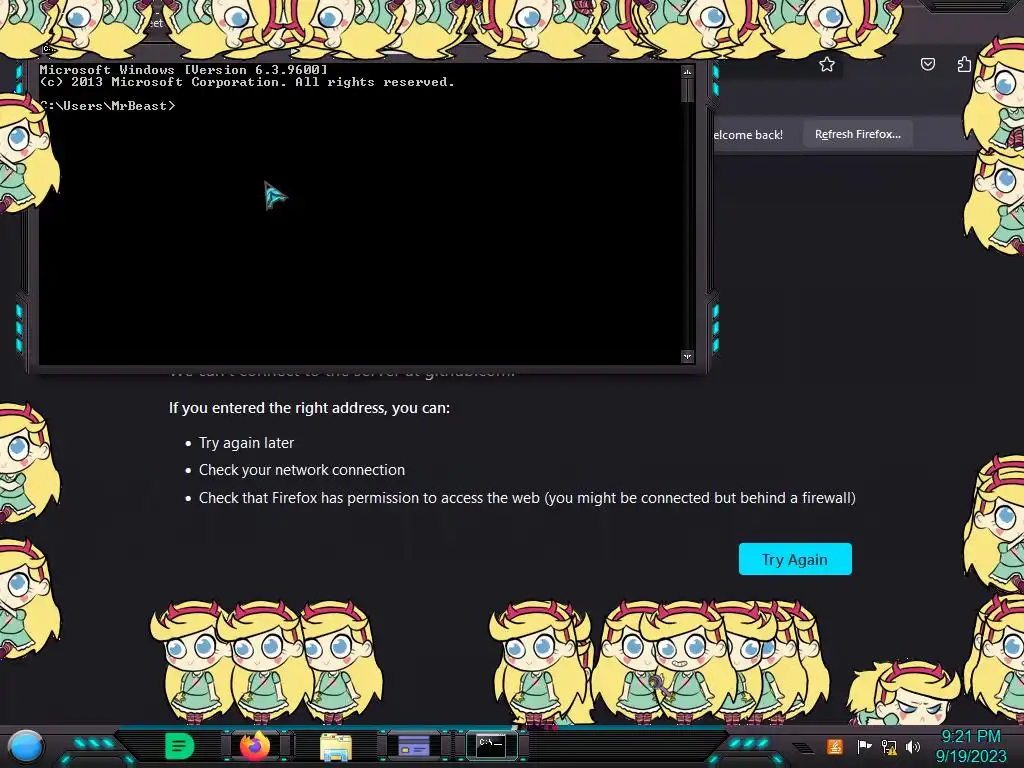Click the 'Microsoft Windows [Version 6.3.9600]' line
This screenshot has width=1024, height=768.
pyautogui.click(x=184, y=69)
